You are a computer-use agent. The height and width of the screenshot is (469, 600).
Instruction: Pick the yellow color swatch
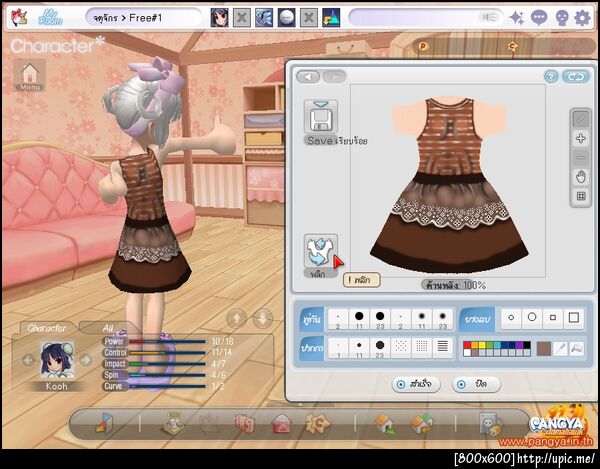click(x=482, y=345)
